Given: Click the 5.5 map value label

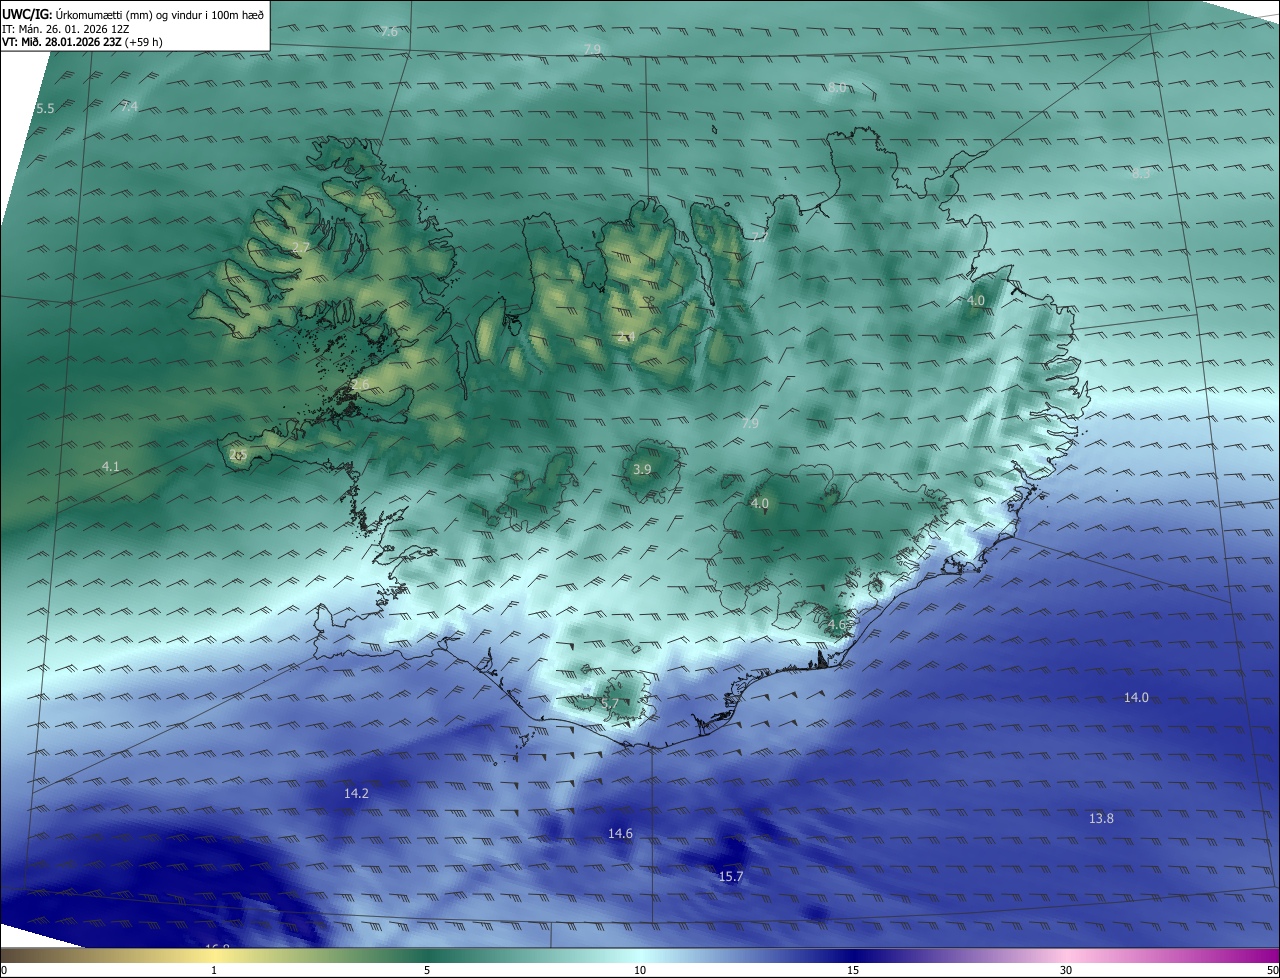Looking at the screenshot, I should point(45,108).
